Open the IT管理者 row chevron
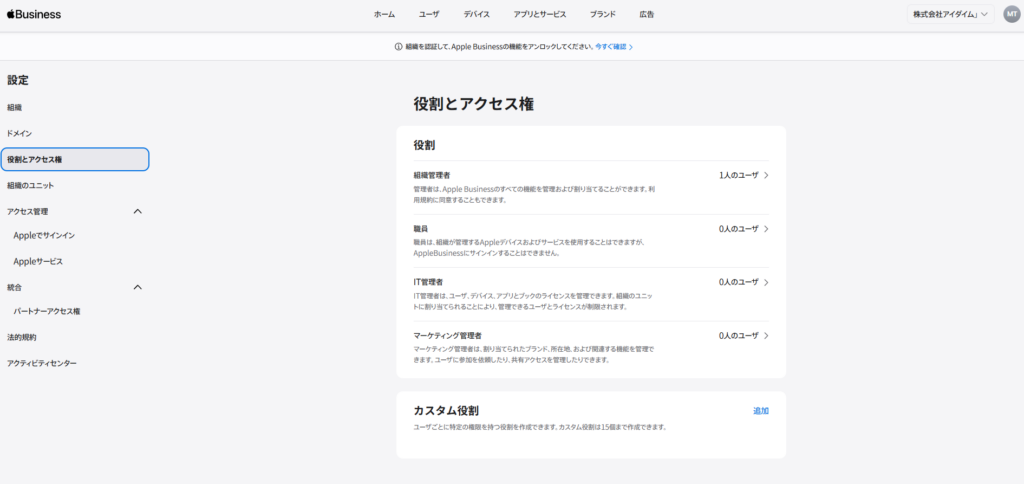 coord(766,282)
